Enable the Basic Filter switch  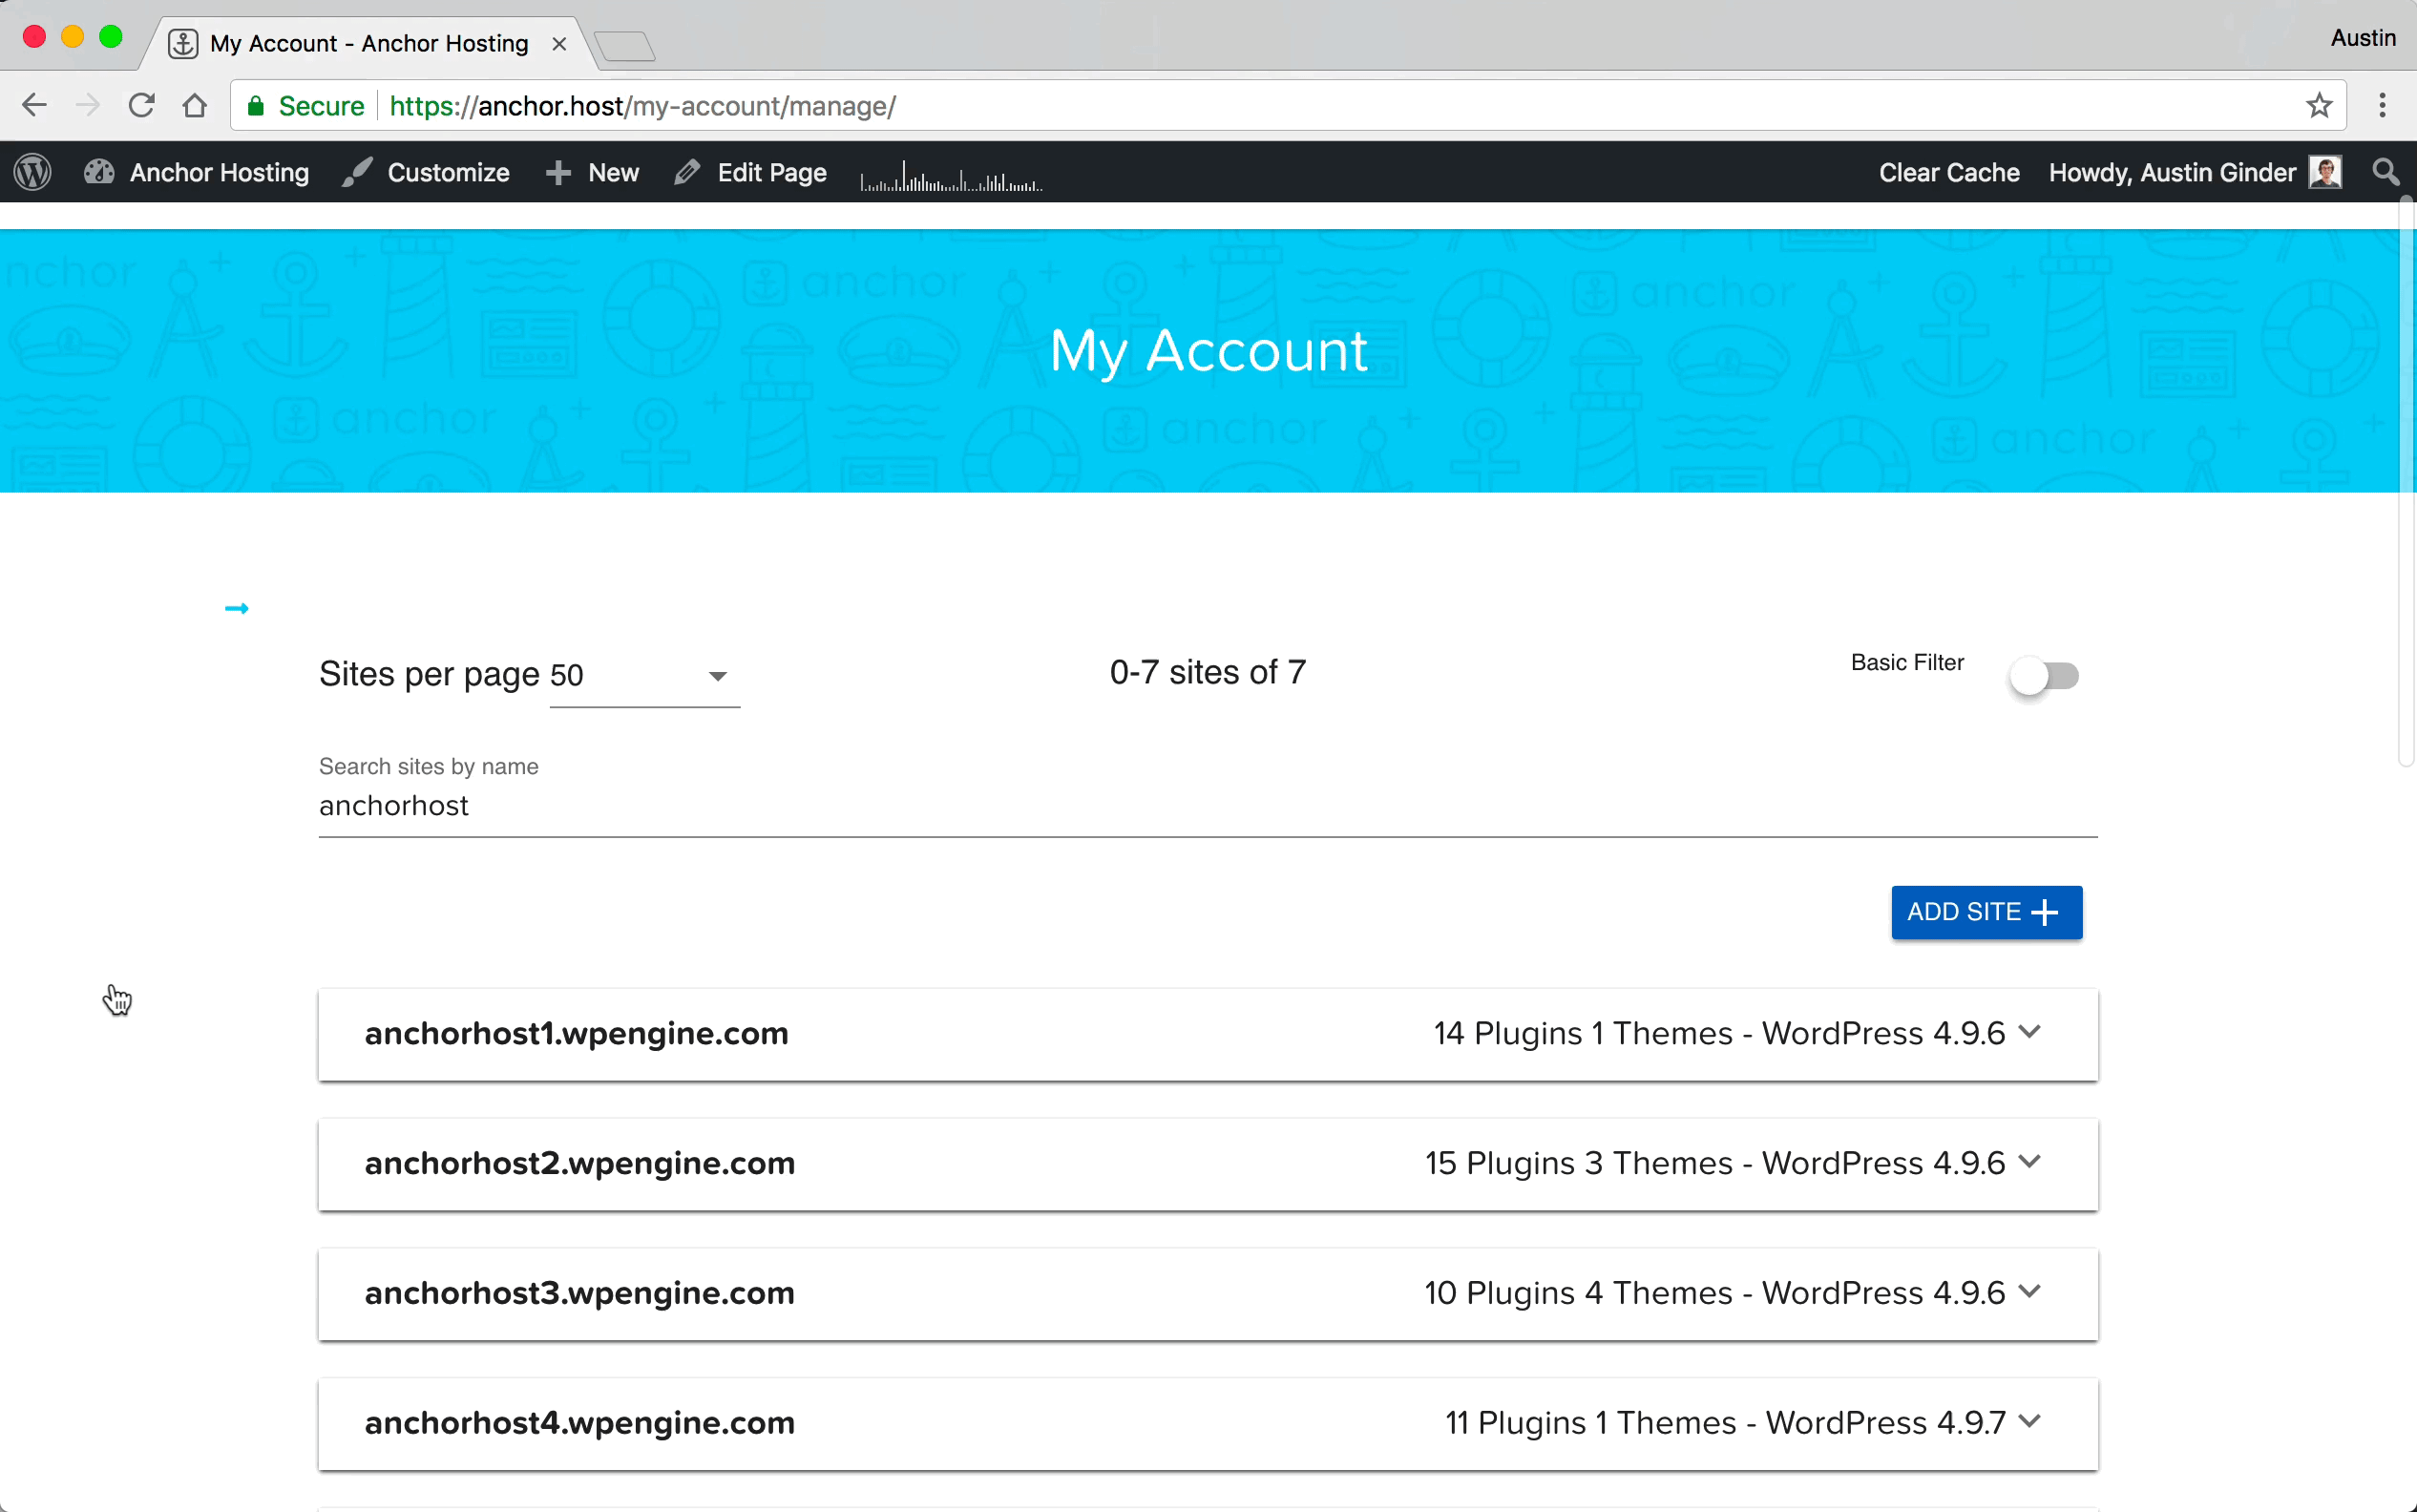click(x=2044, y=676)
